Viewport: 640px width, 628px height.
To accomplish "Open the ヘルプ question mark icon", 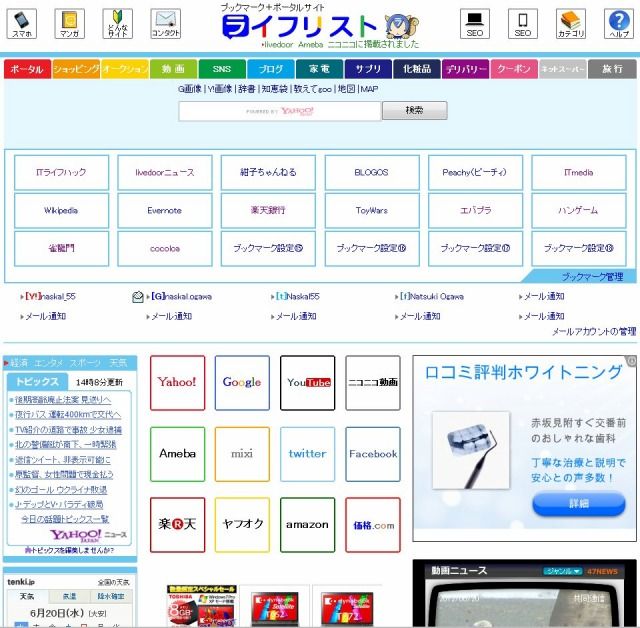I will (619, 24).
